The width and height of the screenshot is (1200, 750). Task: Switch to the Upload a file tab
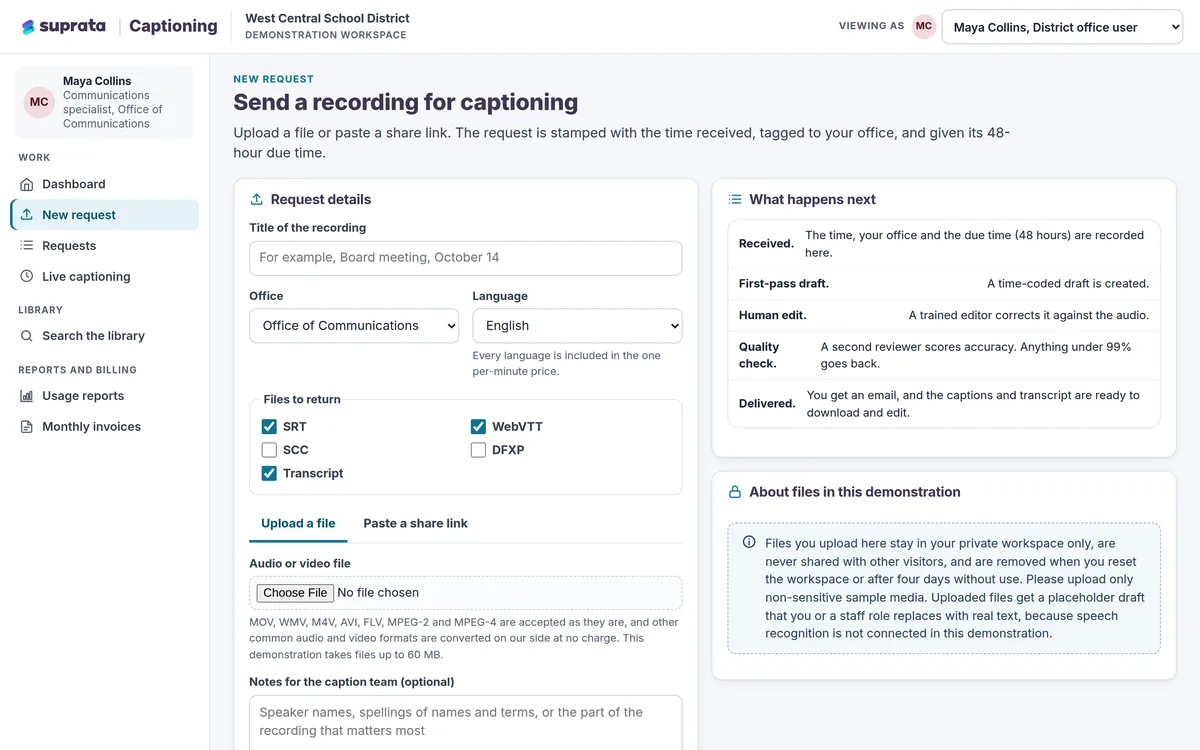pos(298,523)
